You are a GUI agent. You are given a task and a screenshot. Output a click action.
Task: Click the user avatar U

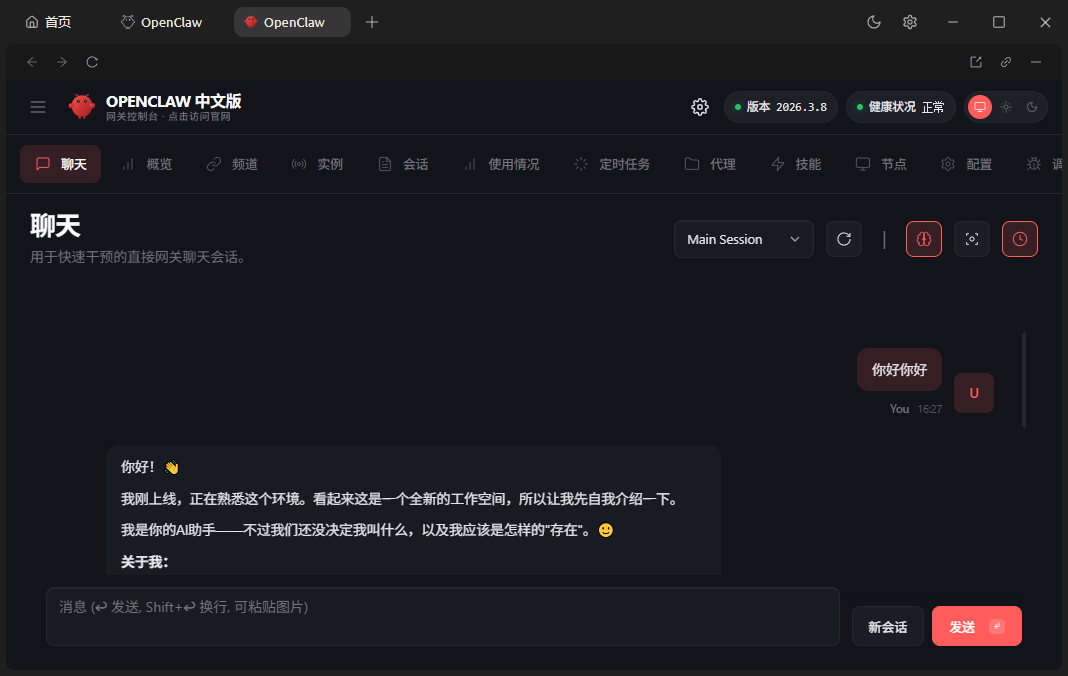(x=974, y=393)
